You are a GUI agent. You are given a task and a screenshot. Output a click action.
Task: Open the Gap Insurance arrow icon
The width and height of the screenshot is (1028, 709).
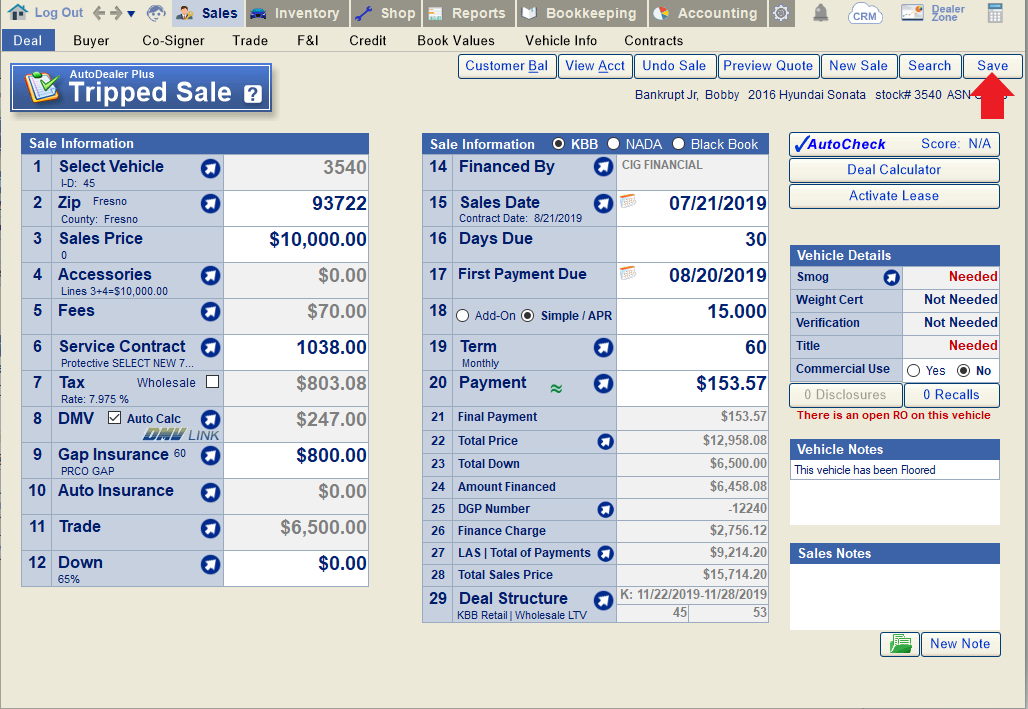tap(210, 455)
